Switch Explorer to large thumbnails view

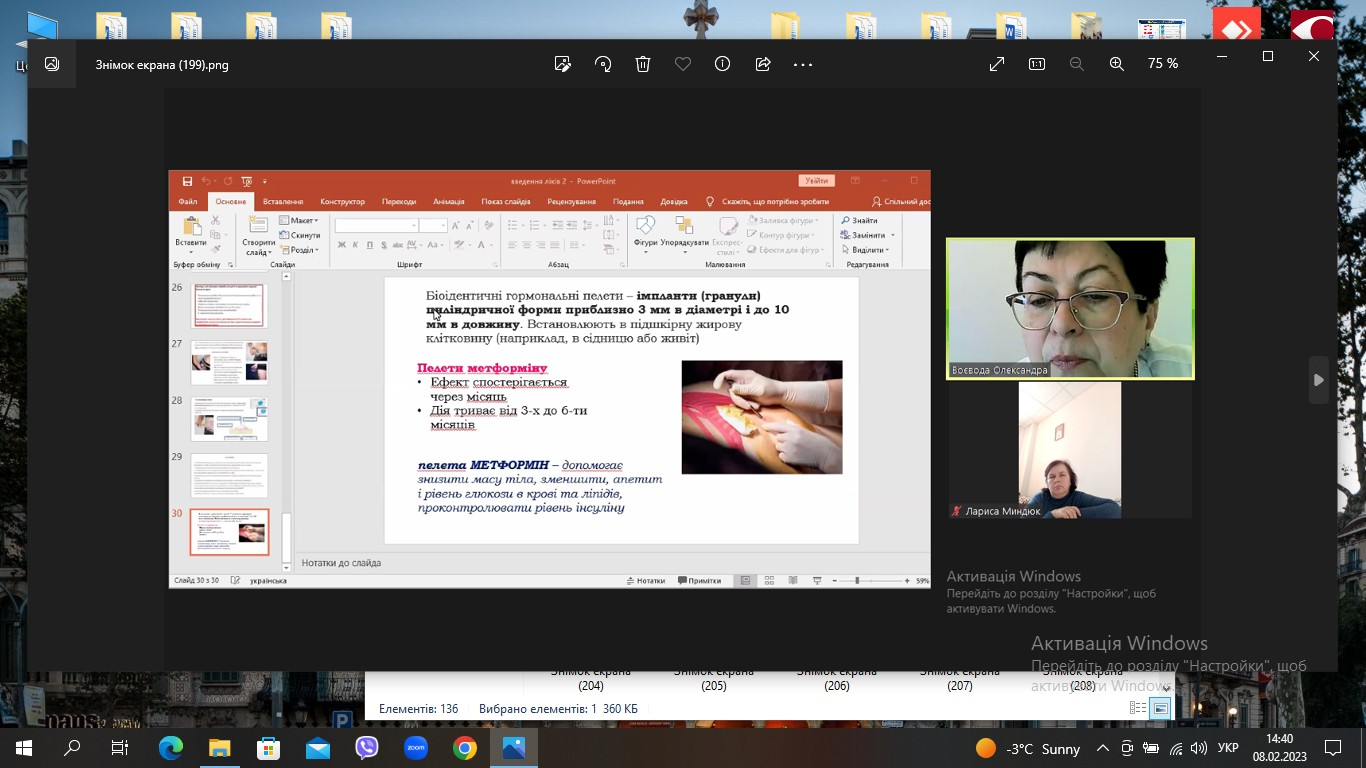[x=1160, y=708]
